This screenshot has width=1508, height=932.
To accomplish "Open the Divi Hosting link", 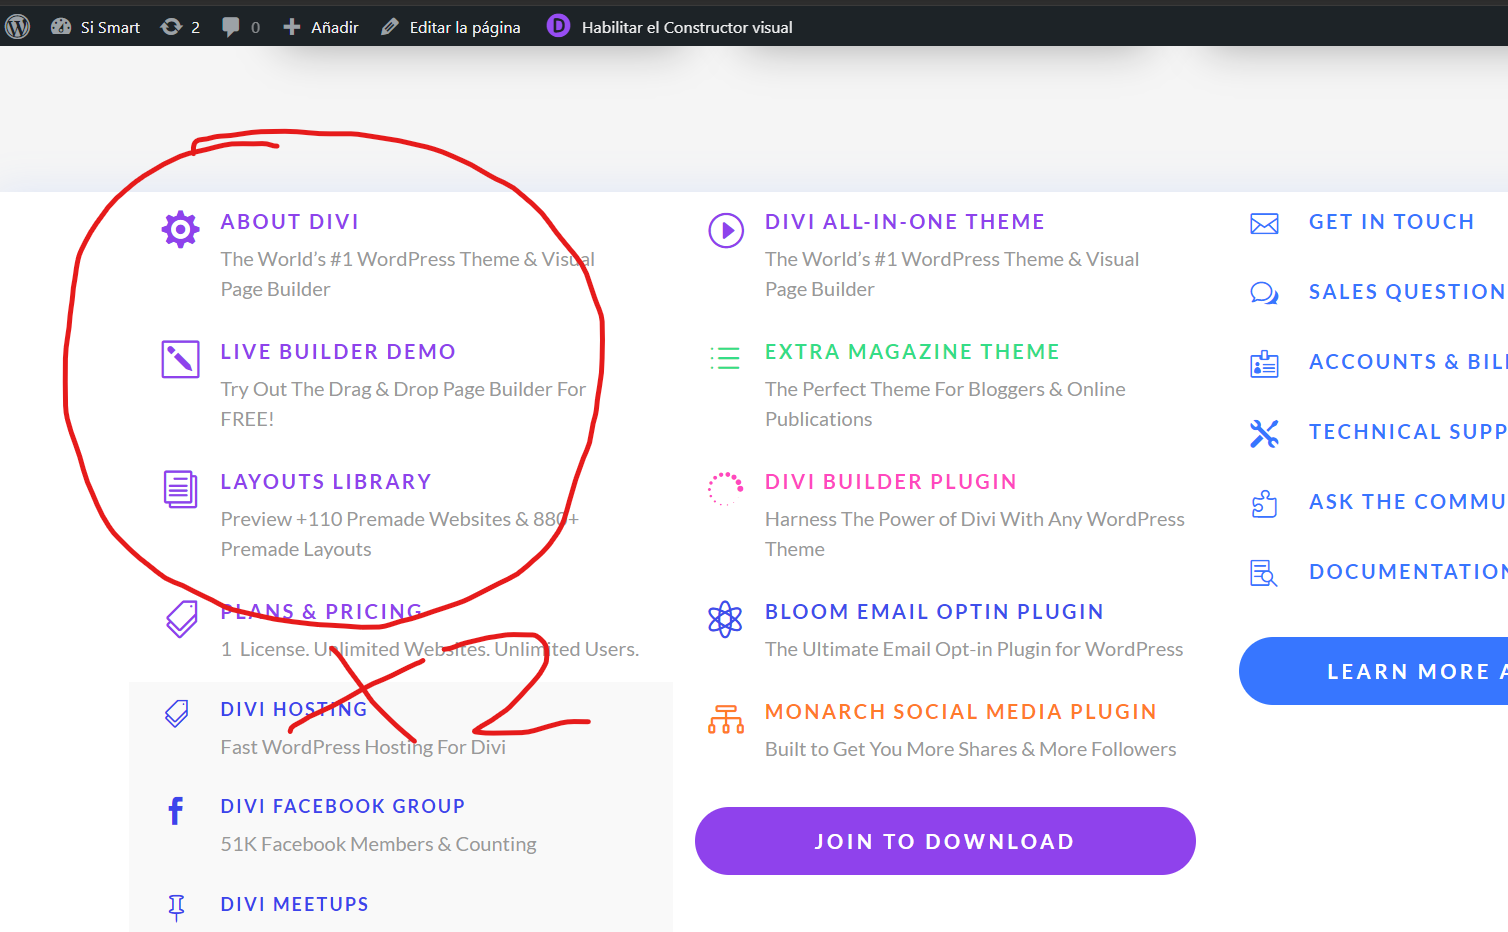I will [294, 709].
